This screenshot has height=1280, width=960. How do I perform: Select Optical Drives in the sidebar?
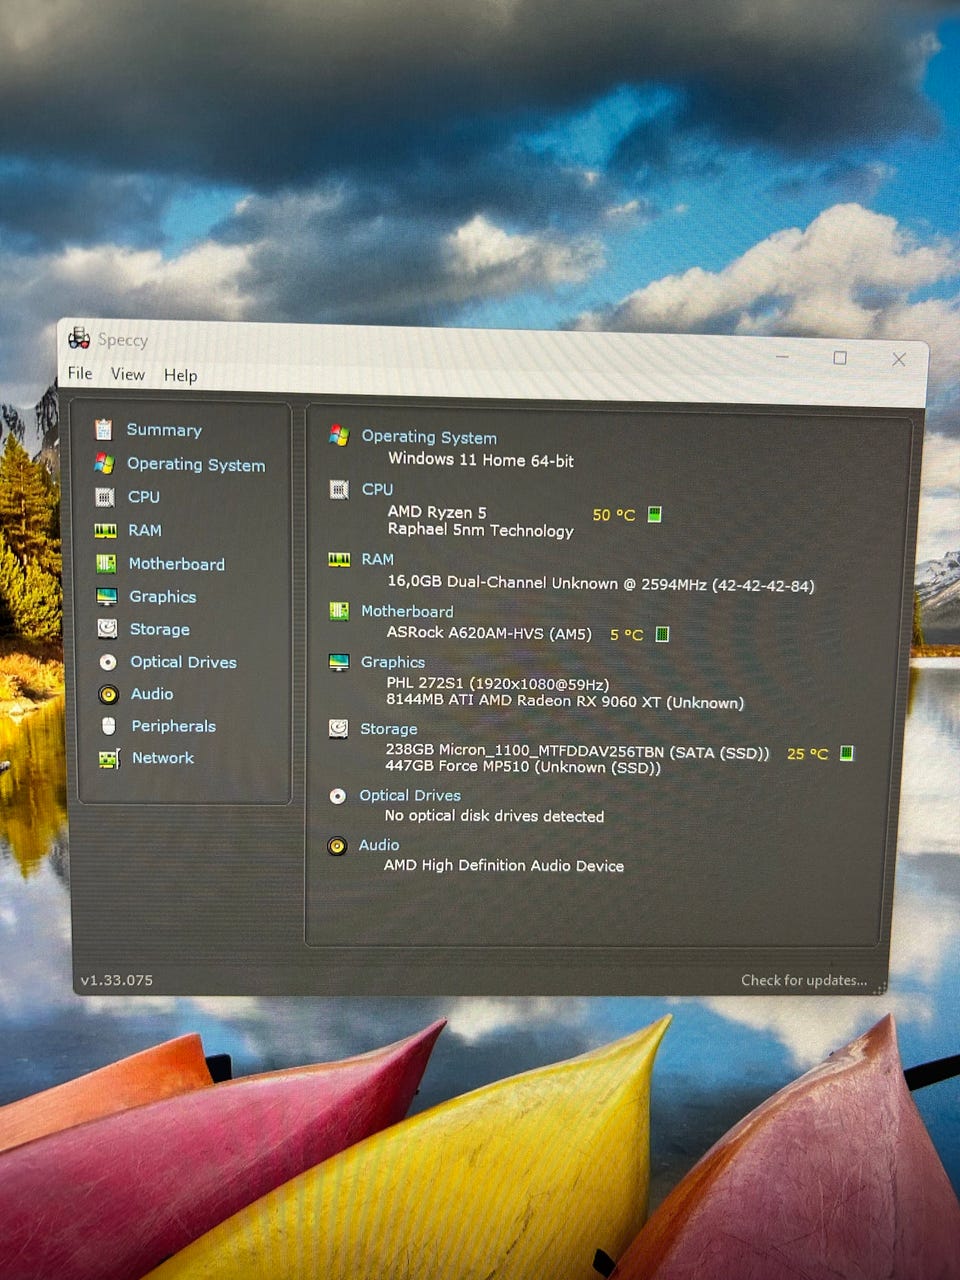coord(184,662)
